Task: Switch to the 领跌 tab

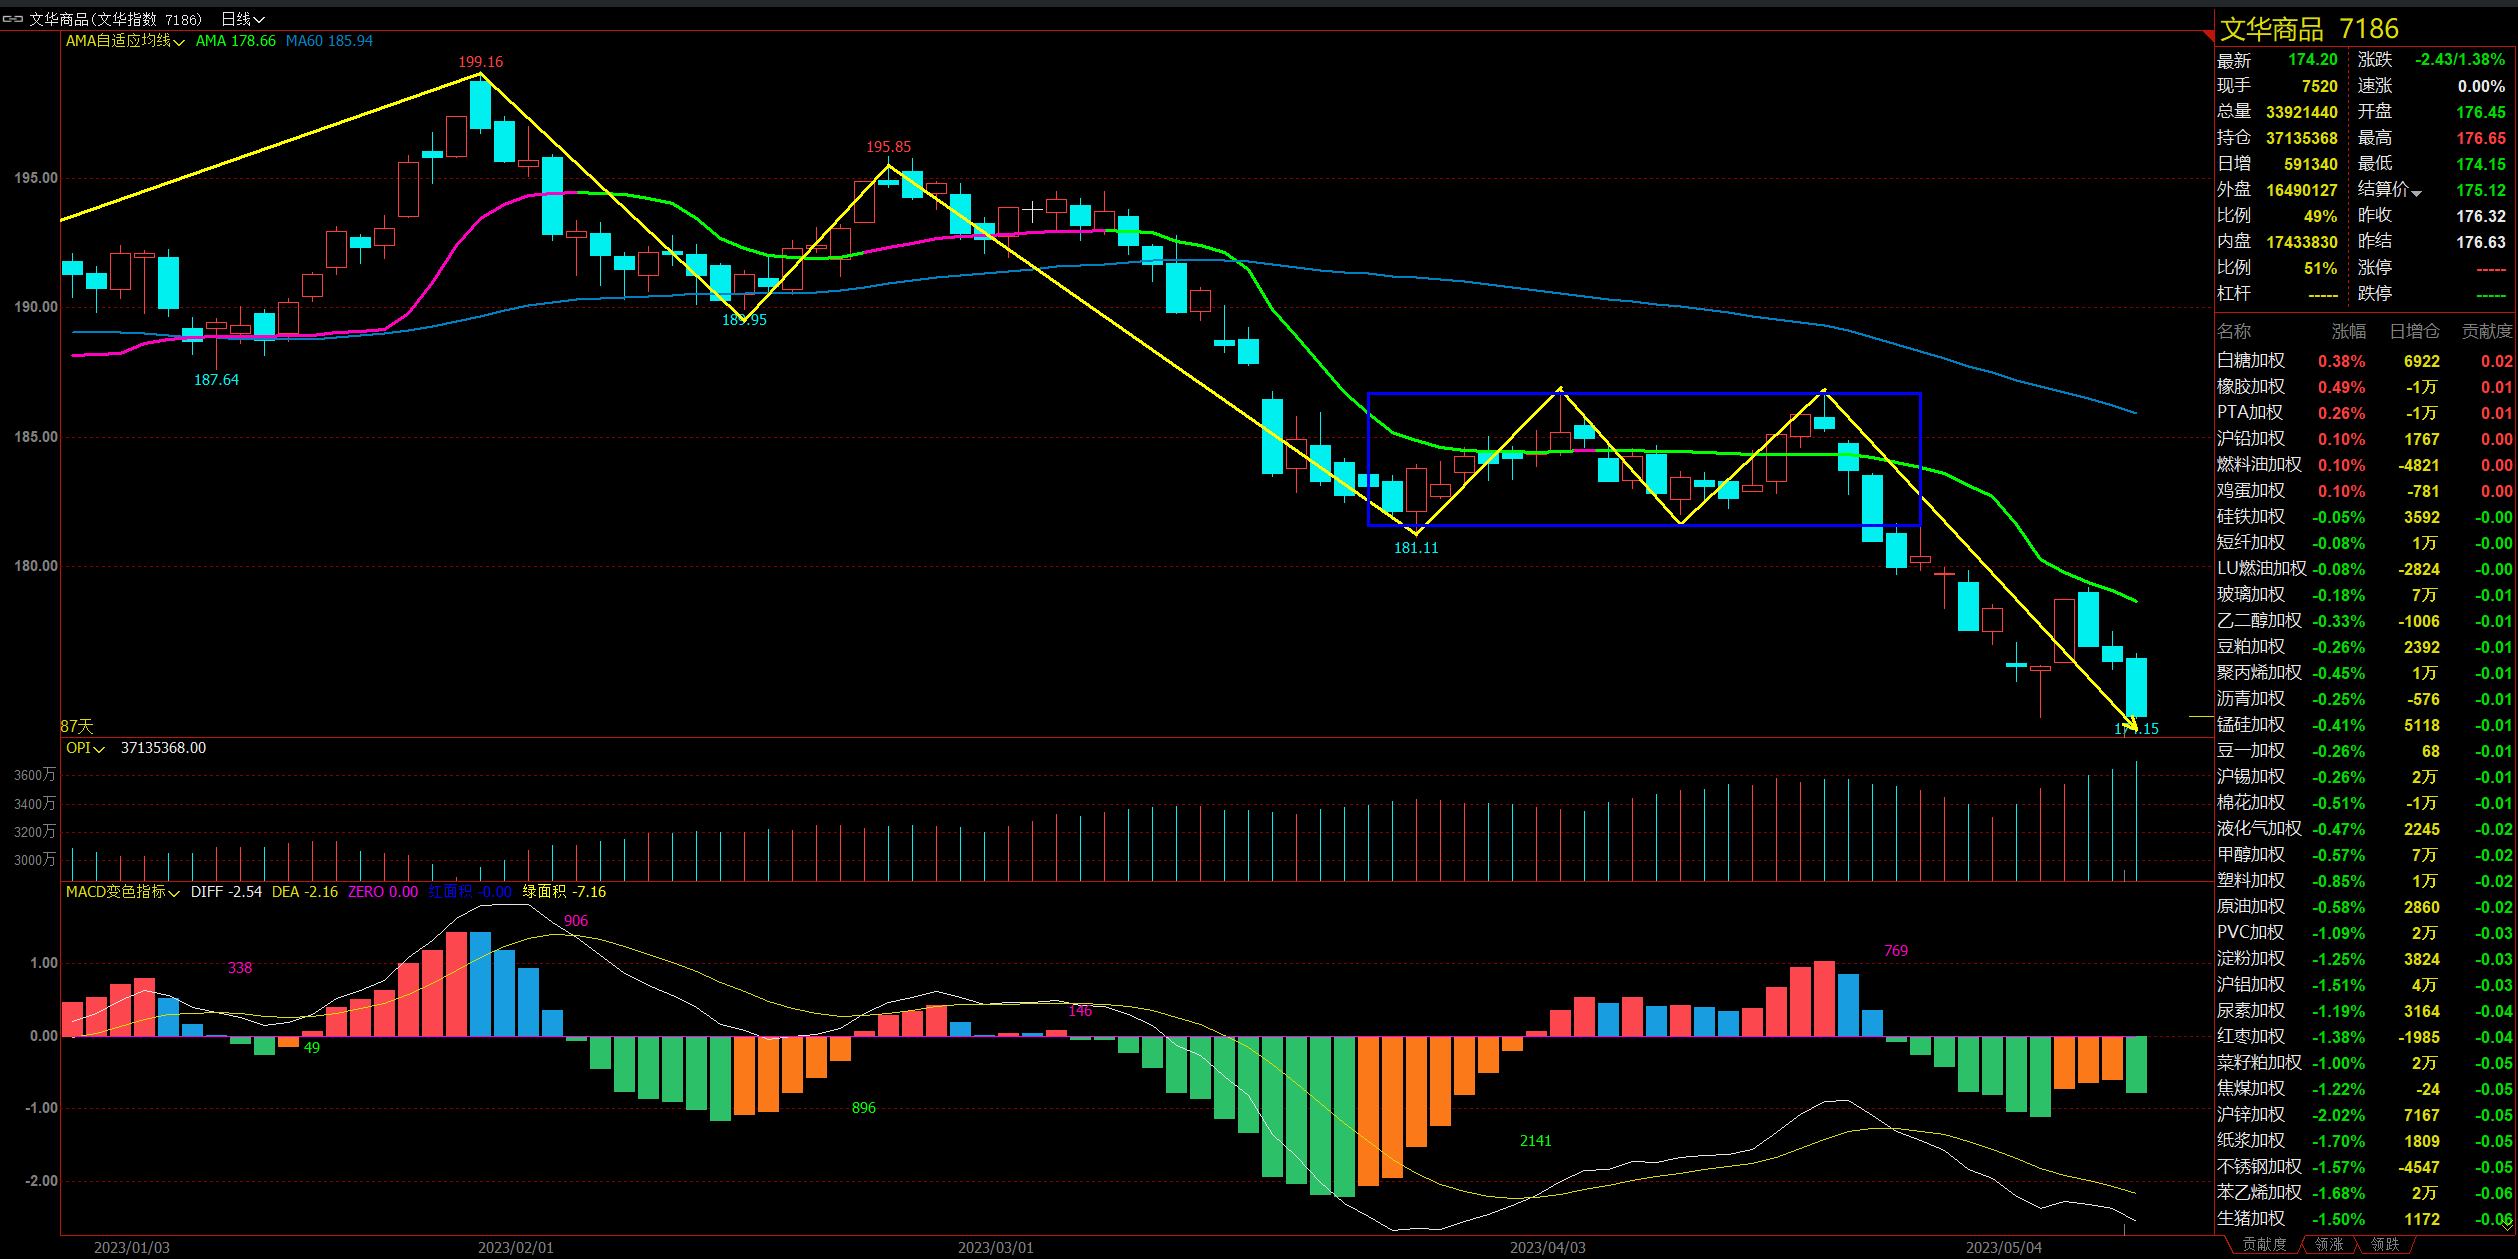Action: [2385, 1245]
